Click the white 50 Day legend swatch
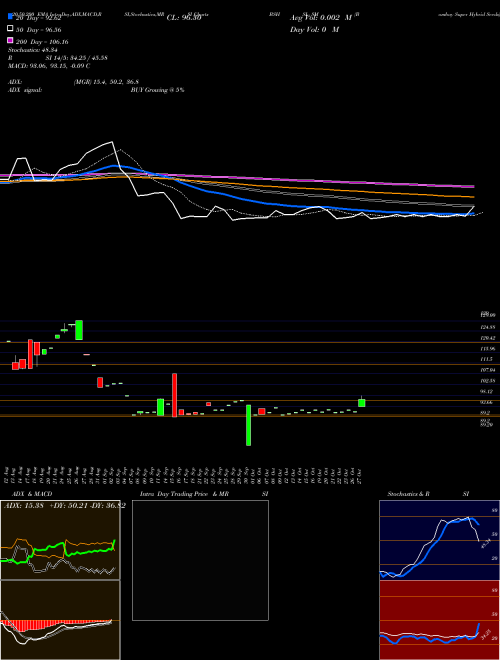Screen dimensions: 500x660 (11, 28)
